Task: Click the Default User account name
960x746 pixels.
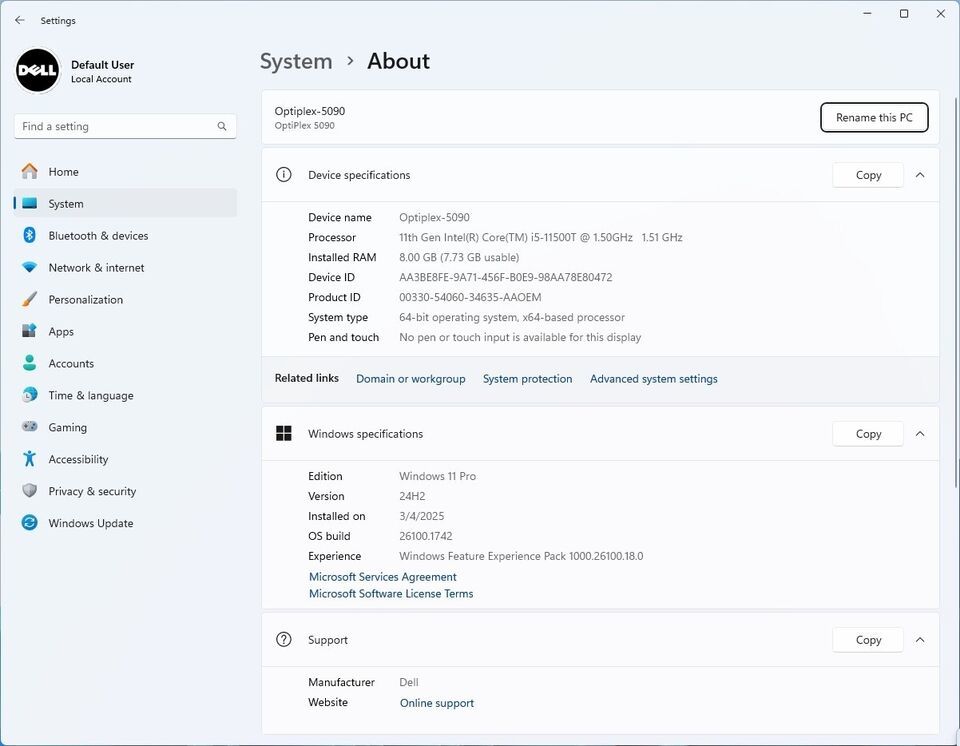Action: (x=102, y=64)
